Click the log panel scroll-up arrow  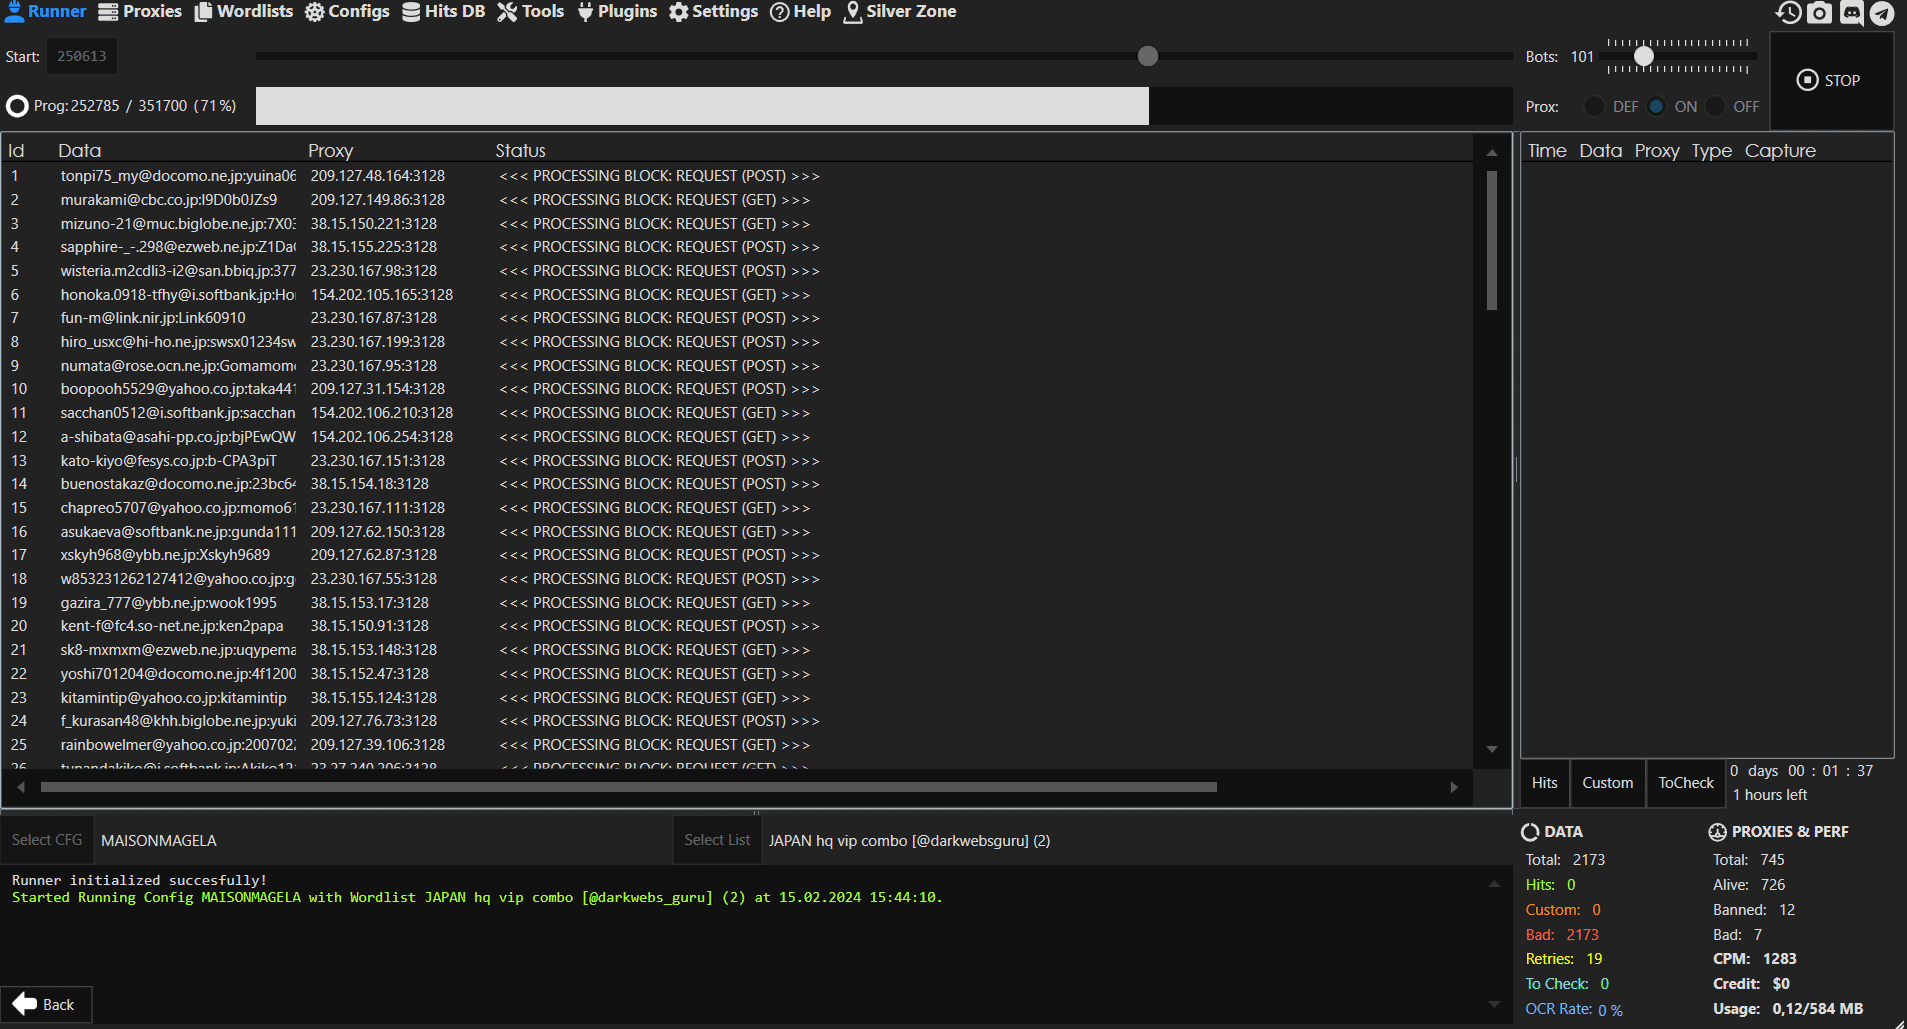tap(1494, 884)
